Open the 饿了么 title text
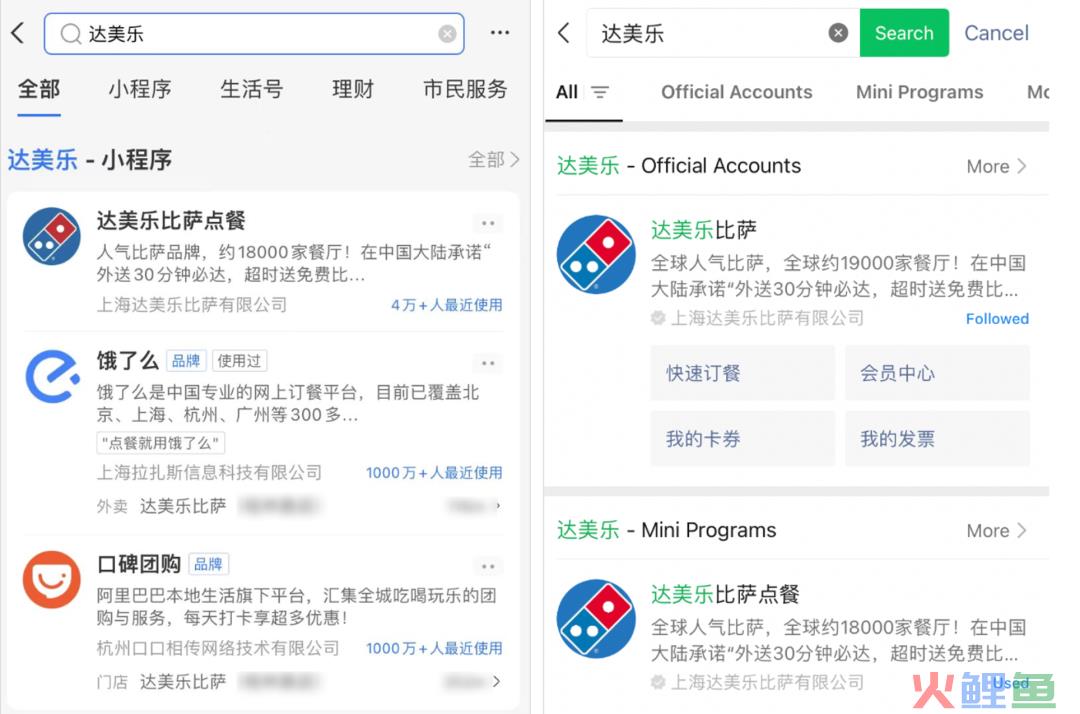 tap(127, 360)
